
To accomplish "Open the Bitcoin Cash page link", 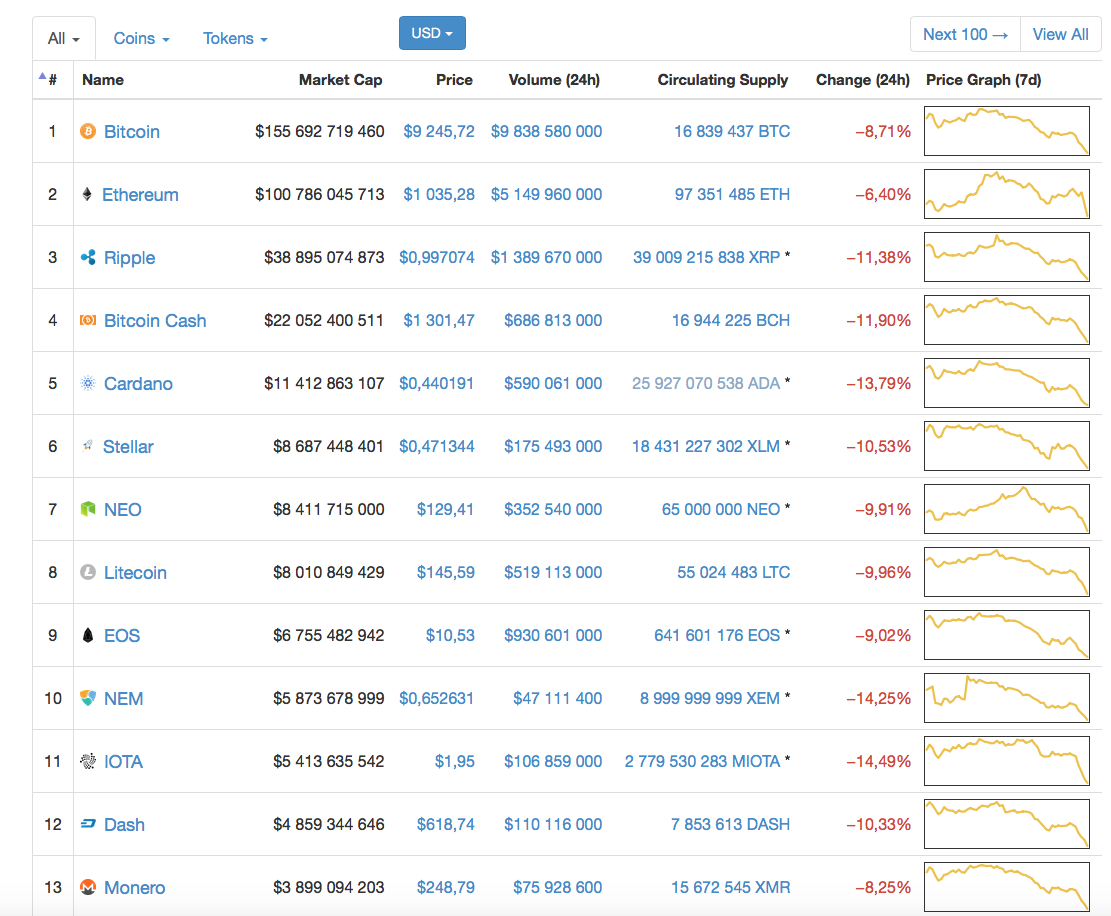I will pyautogui.click(x=155, y=321).
